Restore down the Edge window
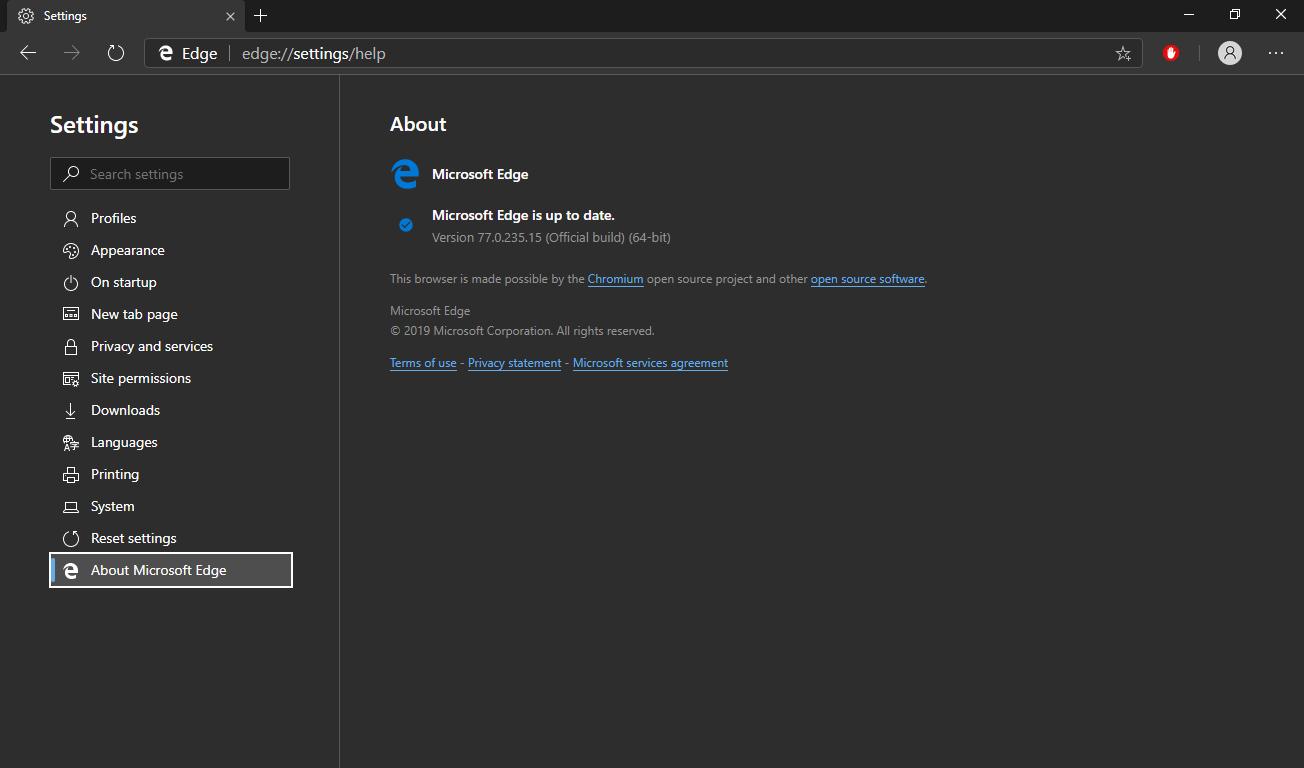 tap(1235, 15)
